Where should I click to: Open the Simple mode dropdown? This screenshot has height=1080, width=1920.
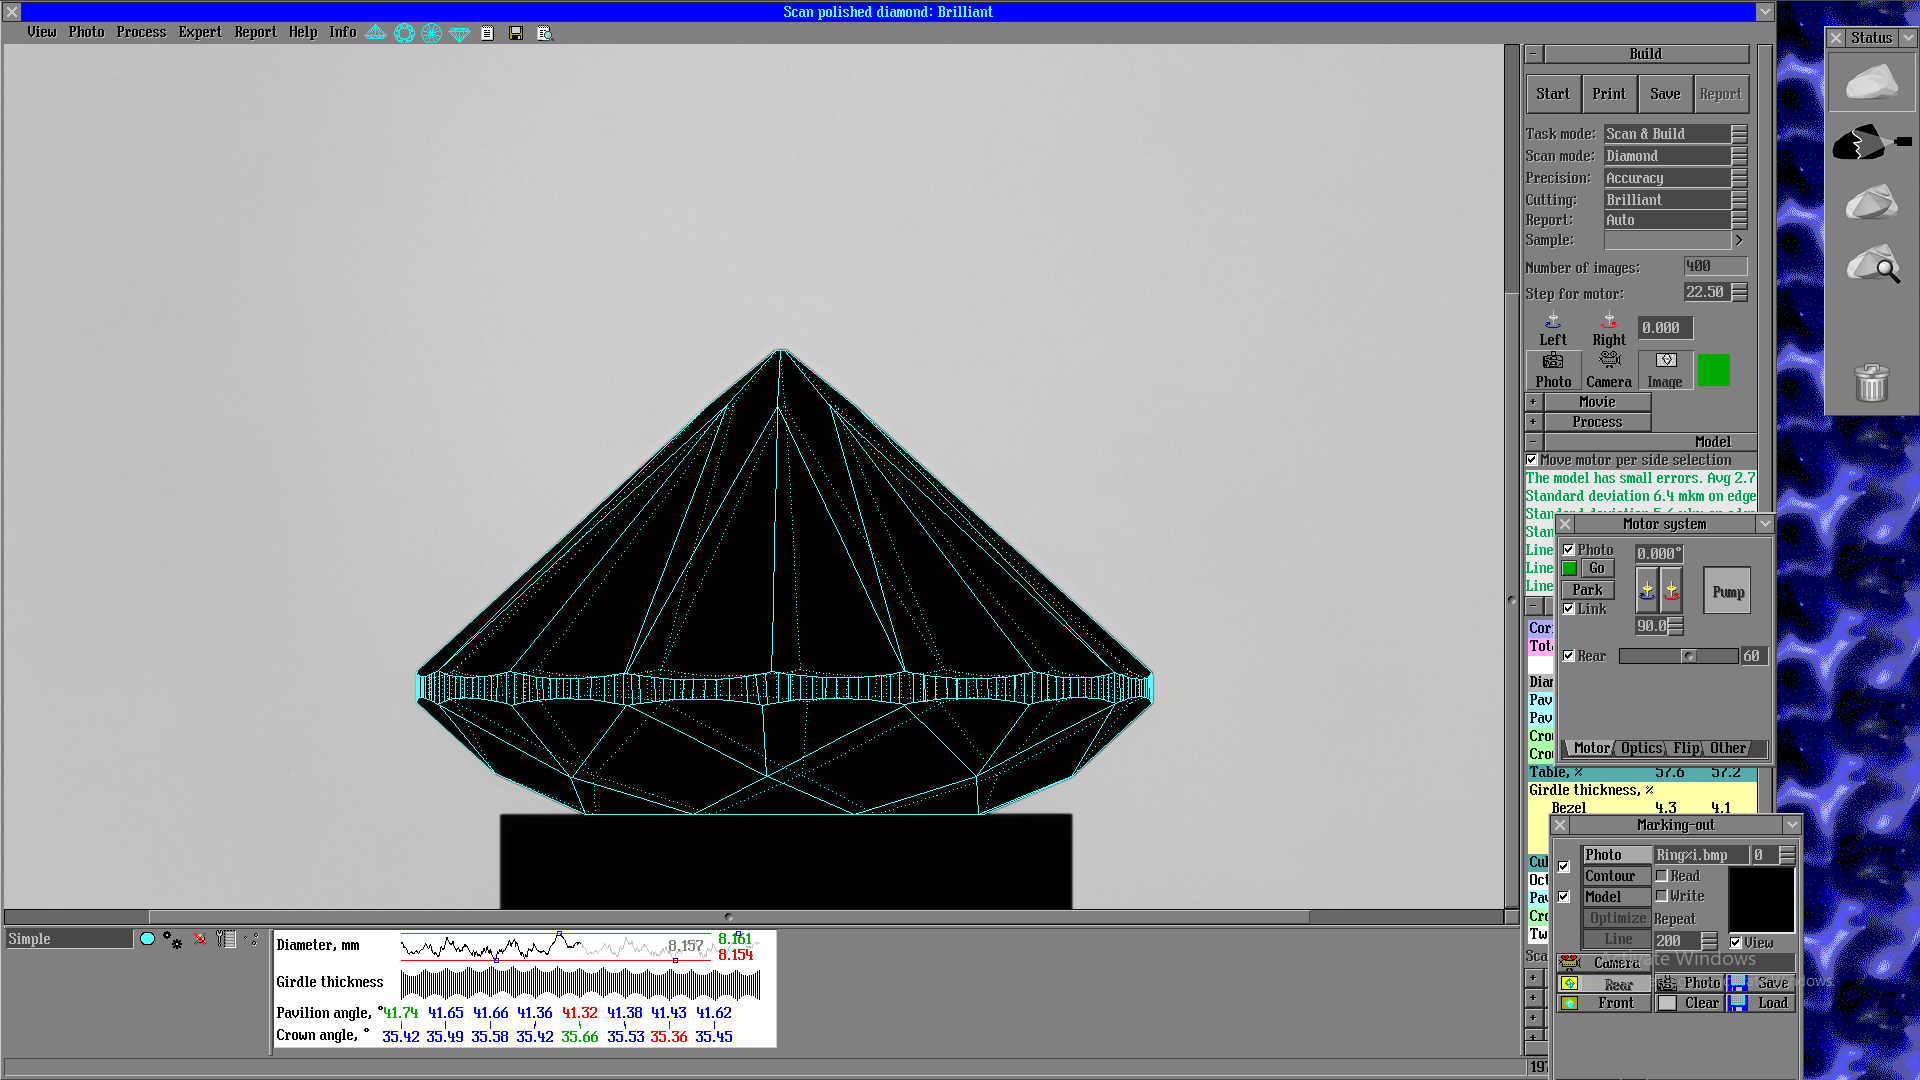pos(69,939)
